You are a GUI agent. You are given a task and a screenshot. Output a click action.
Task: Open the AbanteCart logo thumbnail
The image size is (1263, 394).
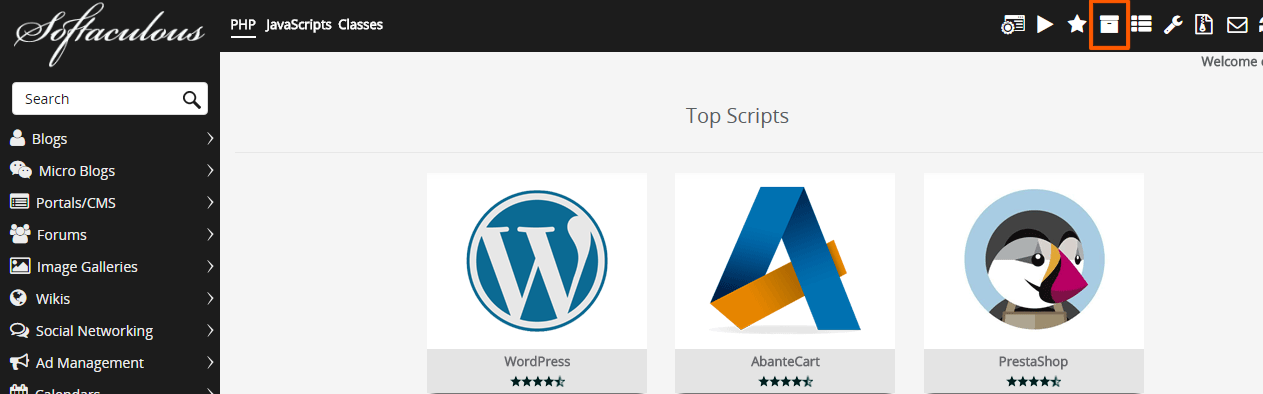pyautogui.click(x=785, y=261)
